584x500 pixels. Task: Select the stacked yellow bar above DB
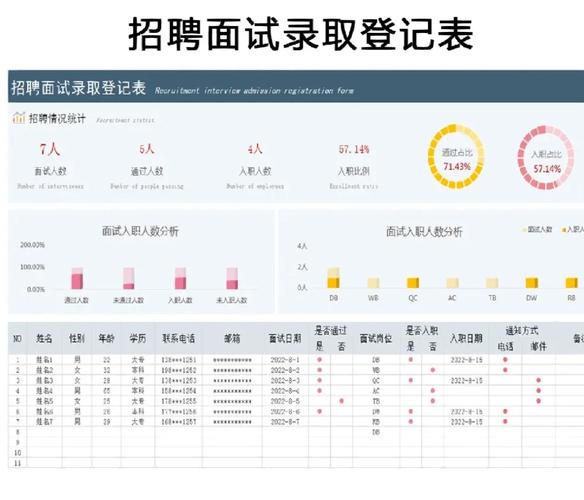click(333, 278)
